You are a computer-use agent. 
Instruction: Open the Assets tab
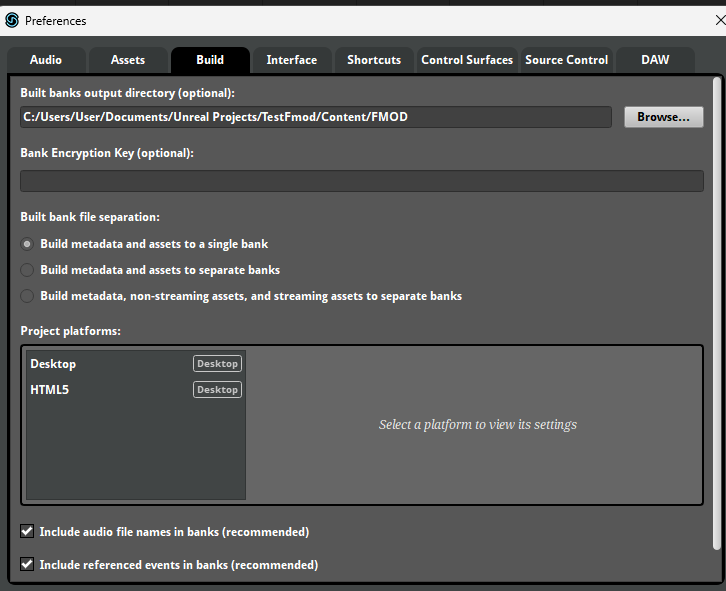pos(128,60)
